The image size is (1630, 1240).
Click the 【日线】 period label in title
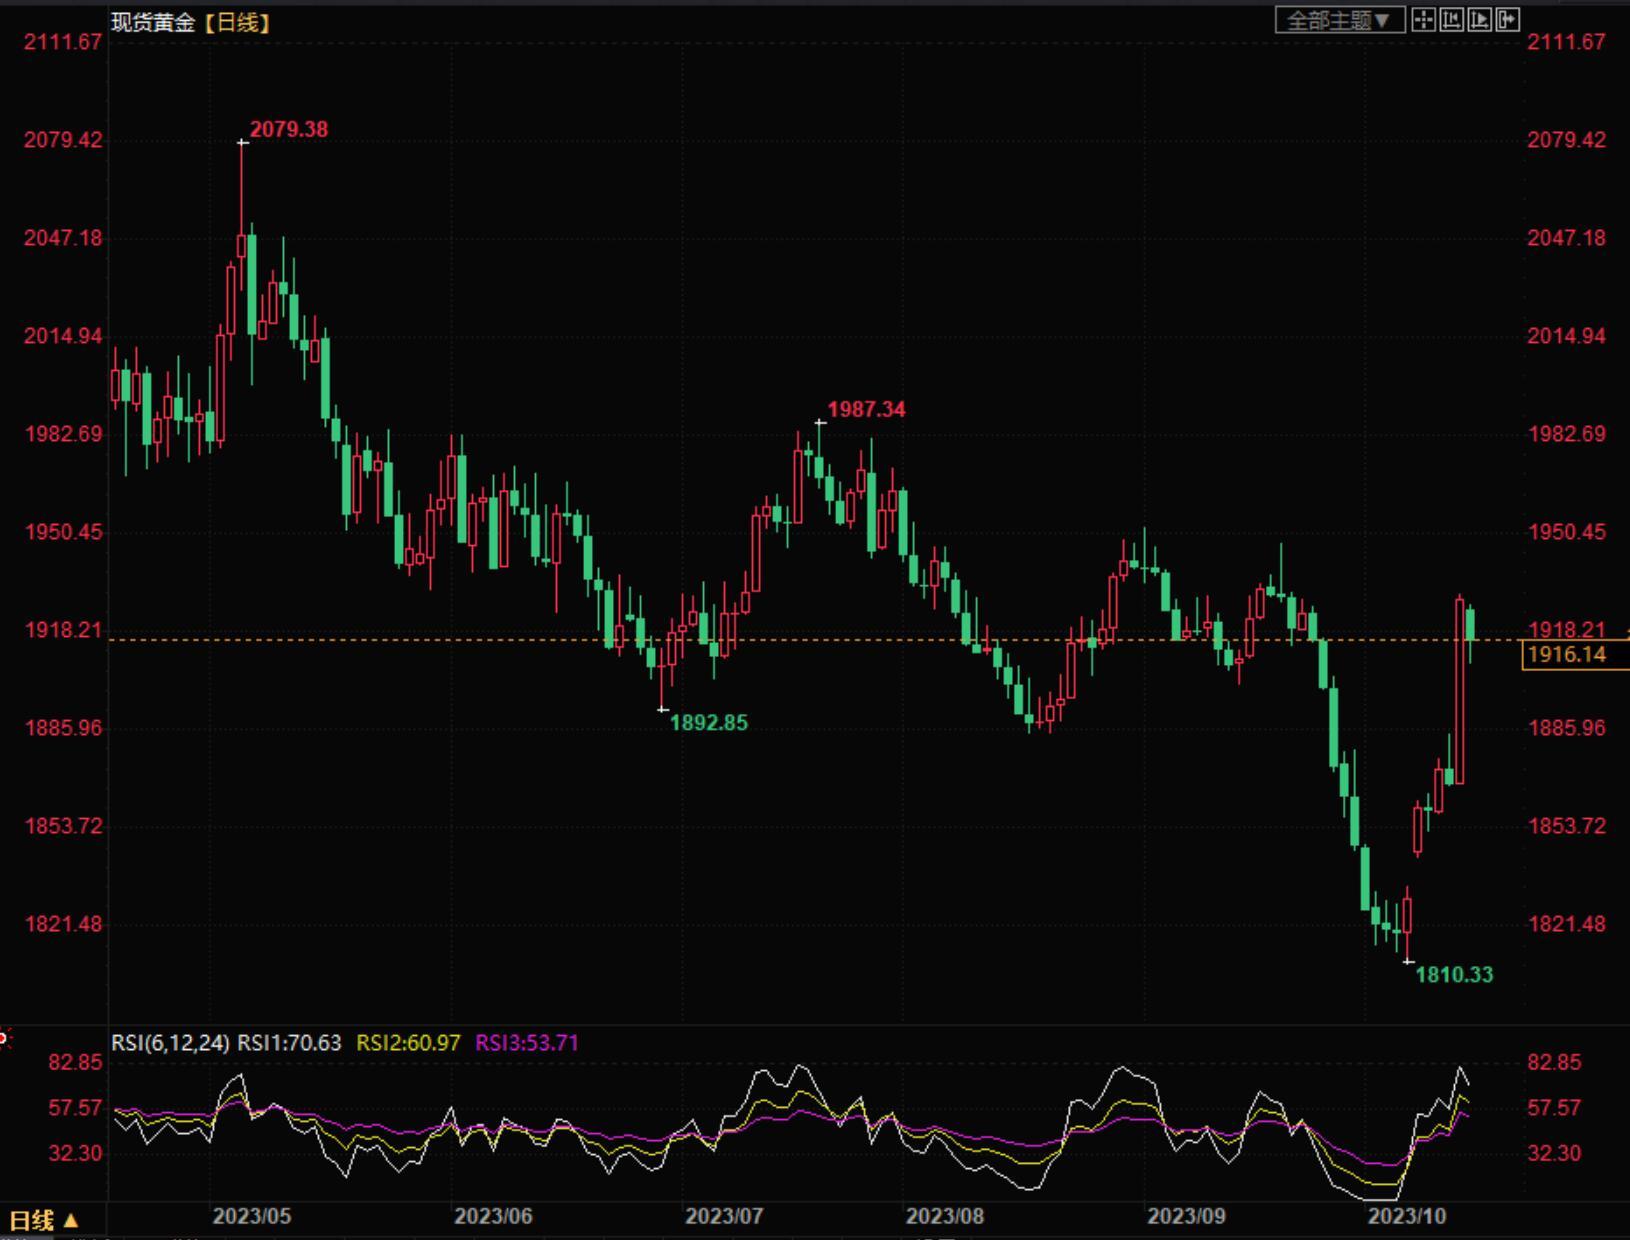pos(237,22)
